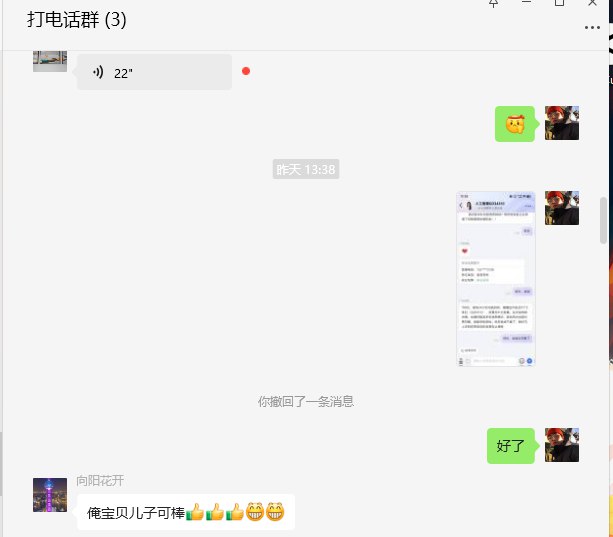
Task: Open the sent emoji sticker message
Action: click(x=516, y=124)
